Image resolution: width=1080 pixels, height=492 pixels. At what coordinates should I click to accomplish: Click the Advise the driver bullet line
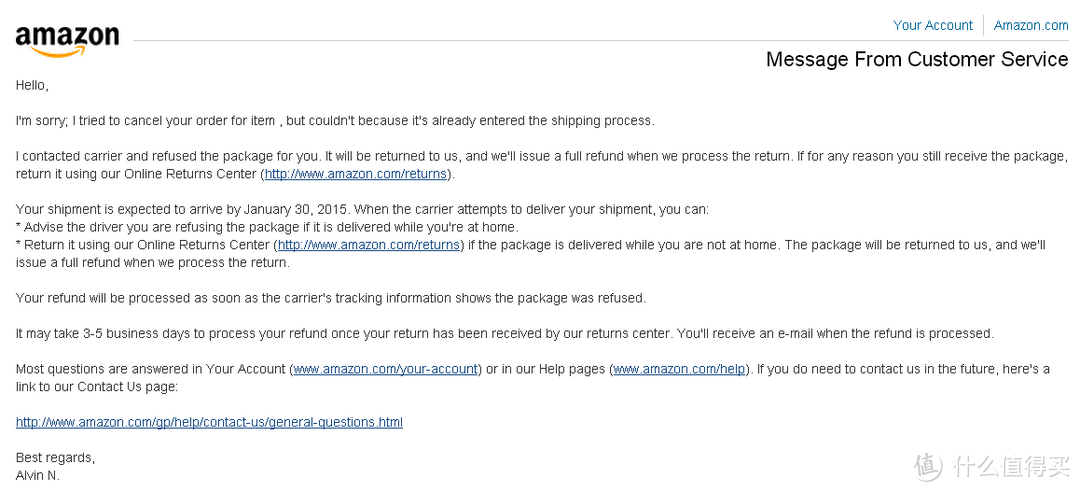click(x=267, y=227)
